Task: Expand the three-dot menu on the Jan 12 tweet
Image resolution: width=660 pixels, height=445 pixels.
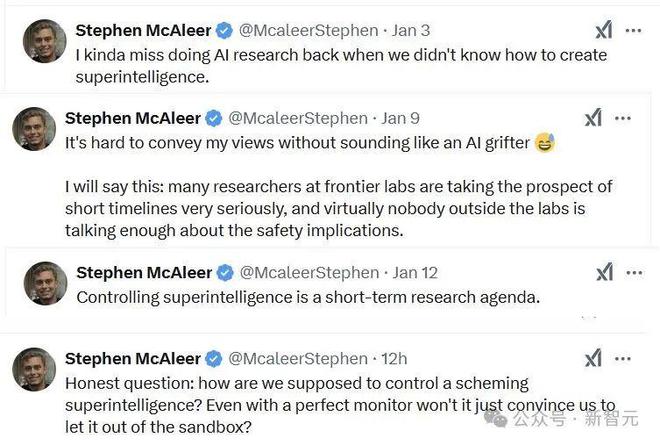Action: point(633,272)
